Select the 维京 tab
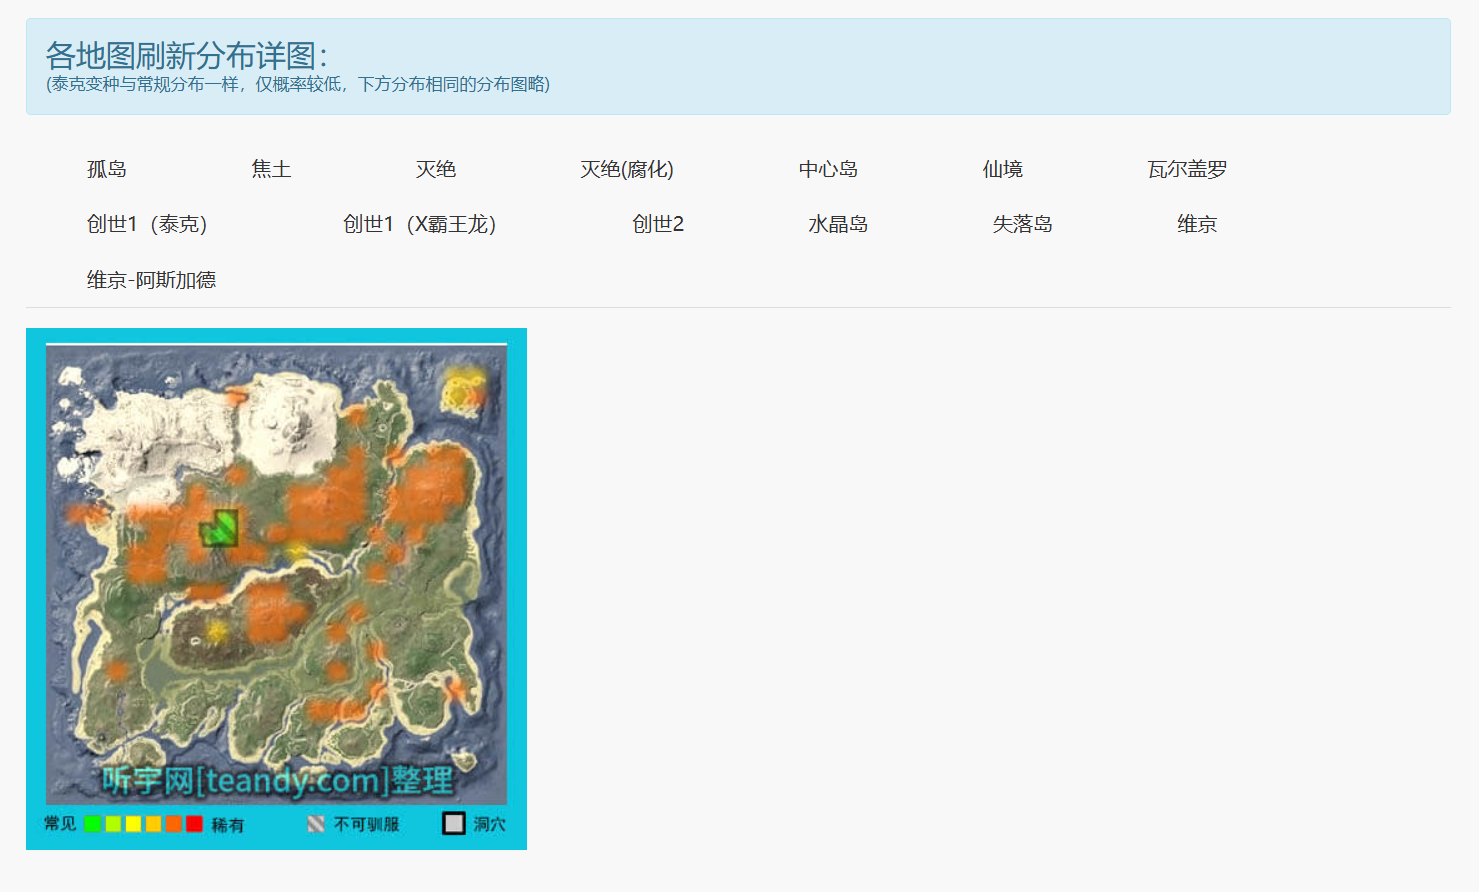Viewport: 1479px width, 892px height. tap(1197, 224)
